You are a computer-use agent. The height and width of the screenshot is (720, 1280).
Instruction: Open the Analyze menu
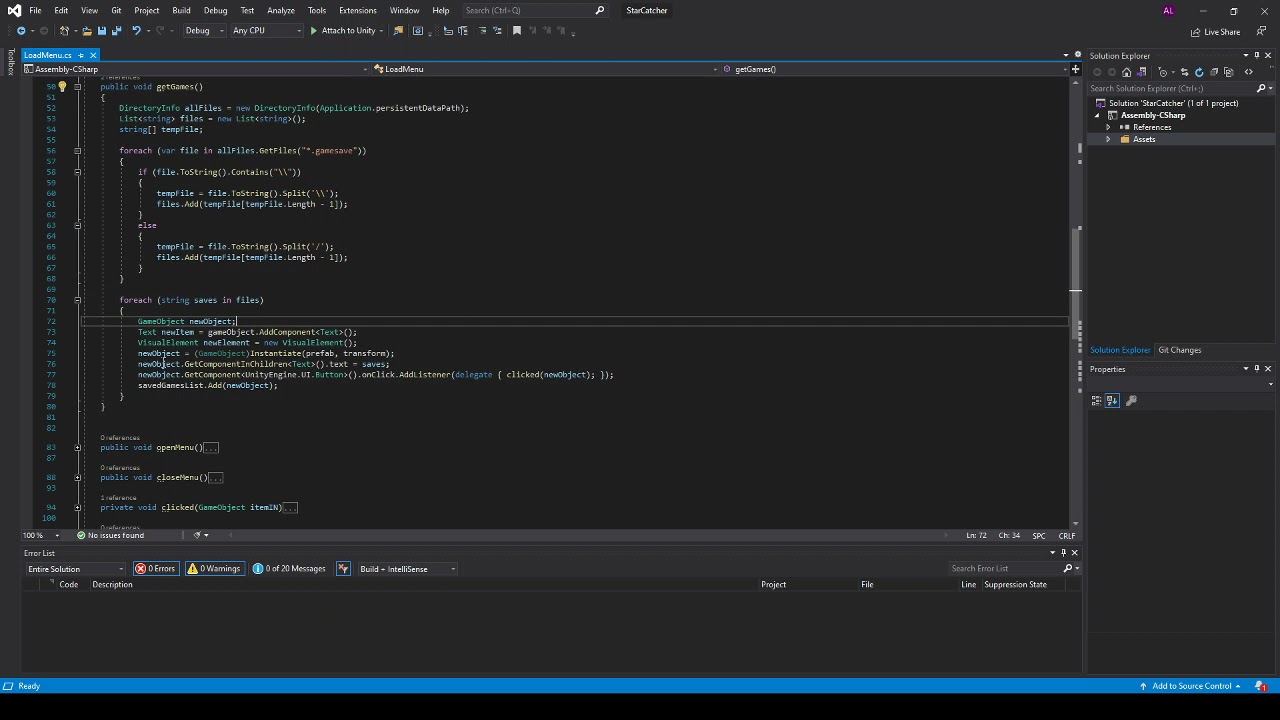281,11
